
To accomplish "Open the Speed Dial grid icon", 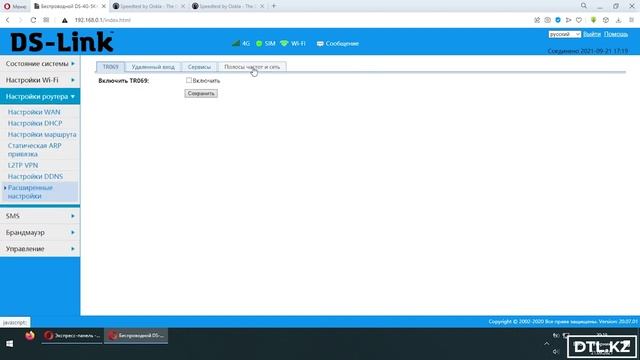I will click(46, 20).
